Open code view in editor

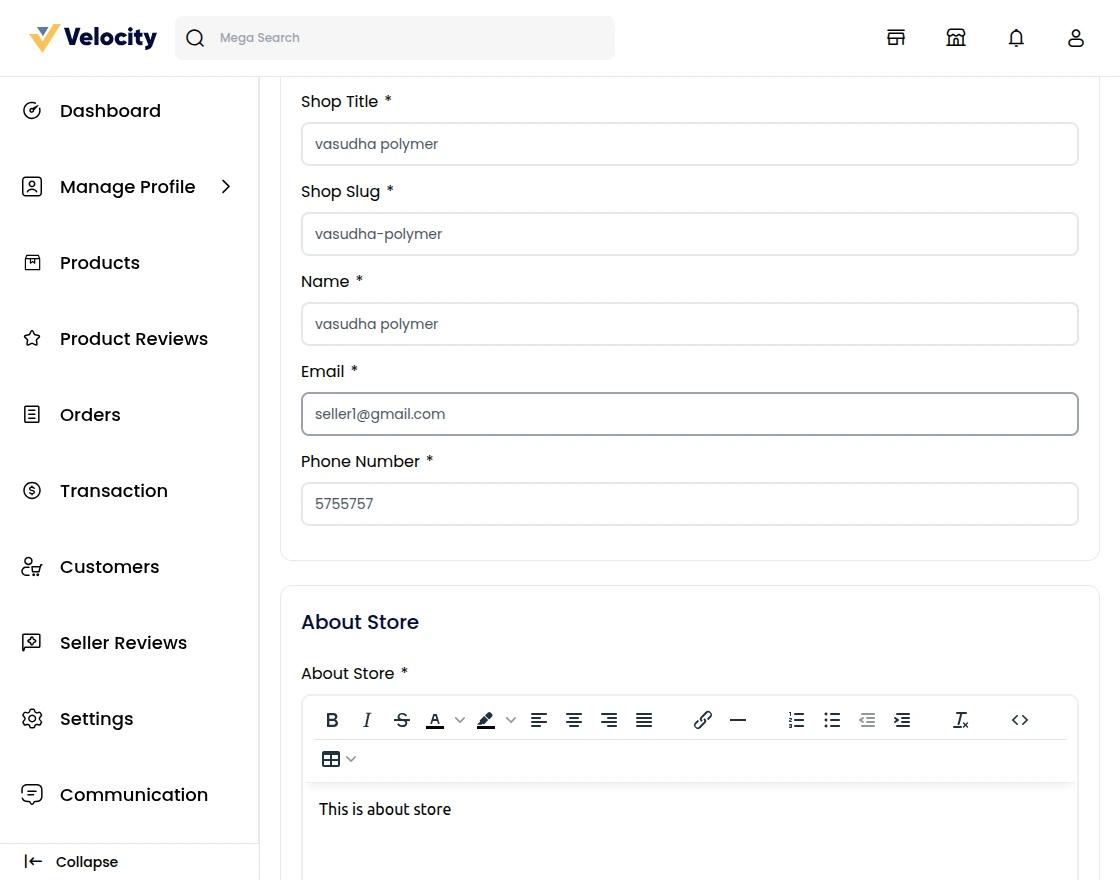(x=1019, y=720)
